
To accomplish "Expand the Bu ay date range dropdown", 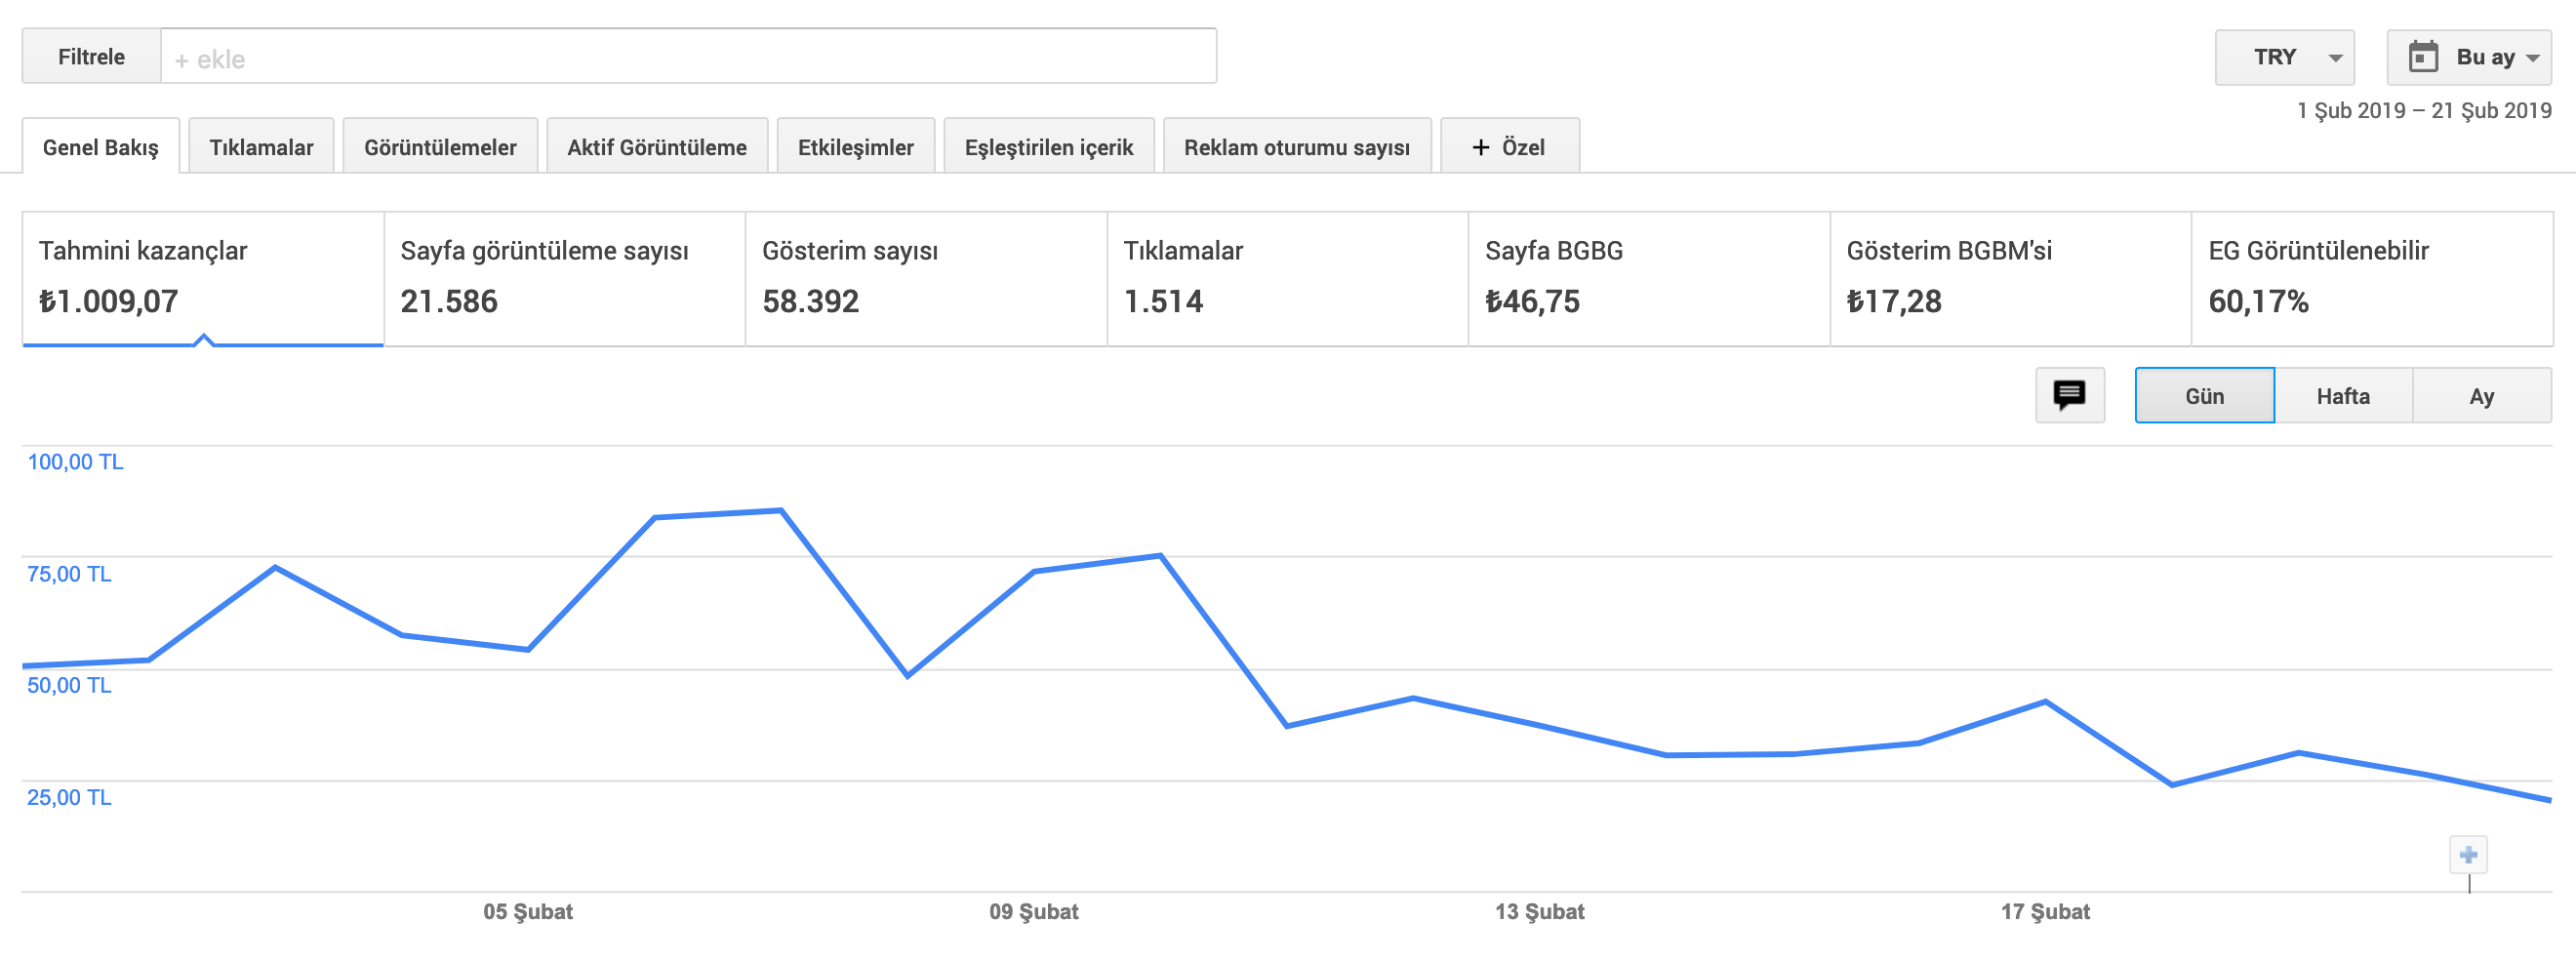I will pyautogui.click(x=2468, y=57).
